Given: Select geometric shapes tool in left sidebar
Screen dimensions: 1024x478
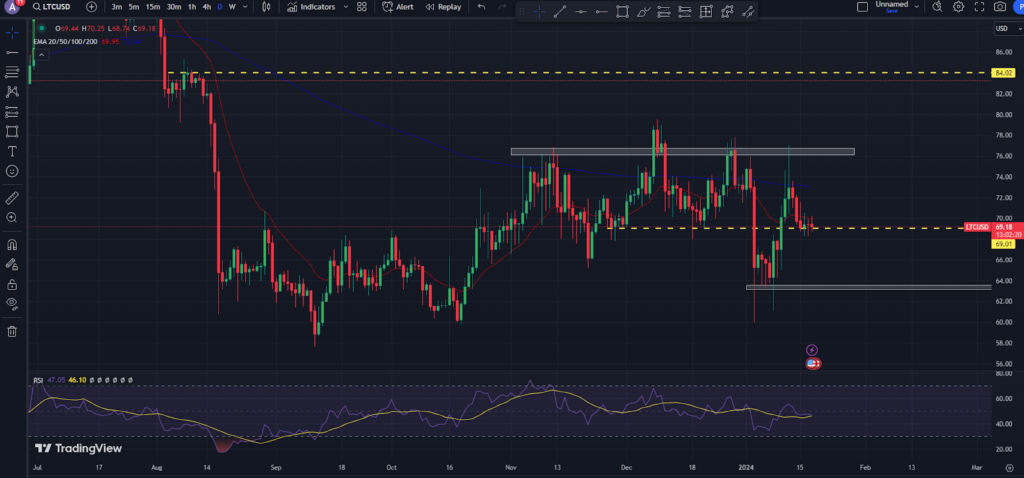Looking at the screenshot, I should [x=12, y=131].
